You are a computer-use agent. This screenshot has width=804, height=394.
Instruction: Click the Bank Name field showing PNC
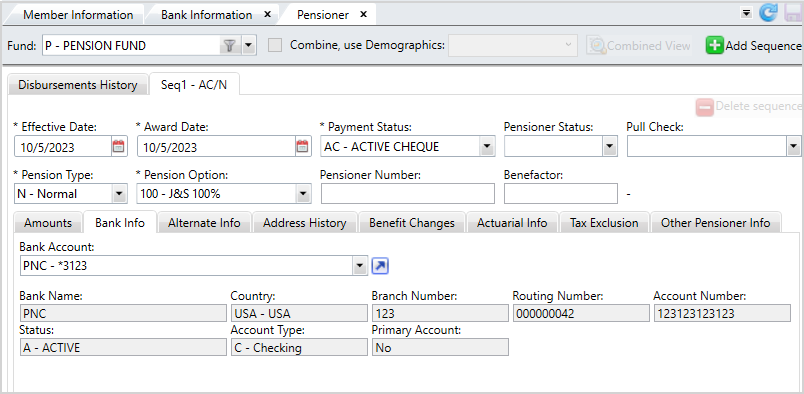coord(123,313)
